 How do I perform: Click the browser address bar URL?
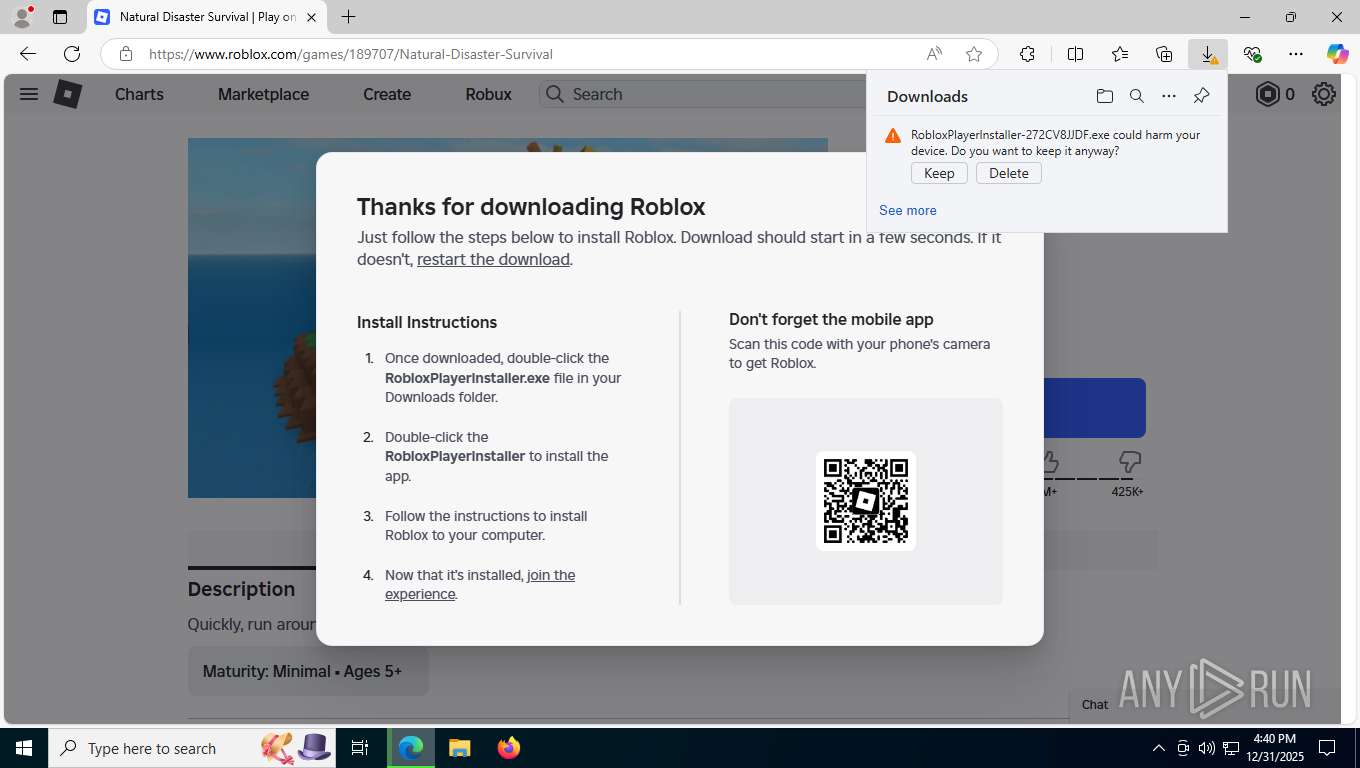[x=351, y=54]
